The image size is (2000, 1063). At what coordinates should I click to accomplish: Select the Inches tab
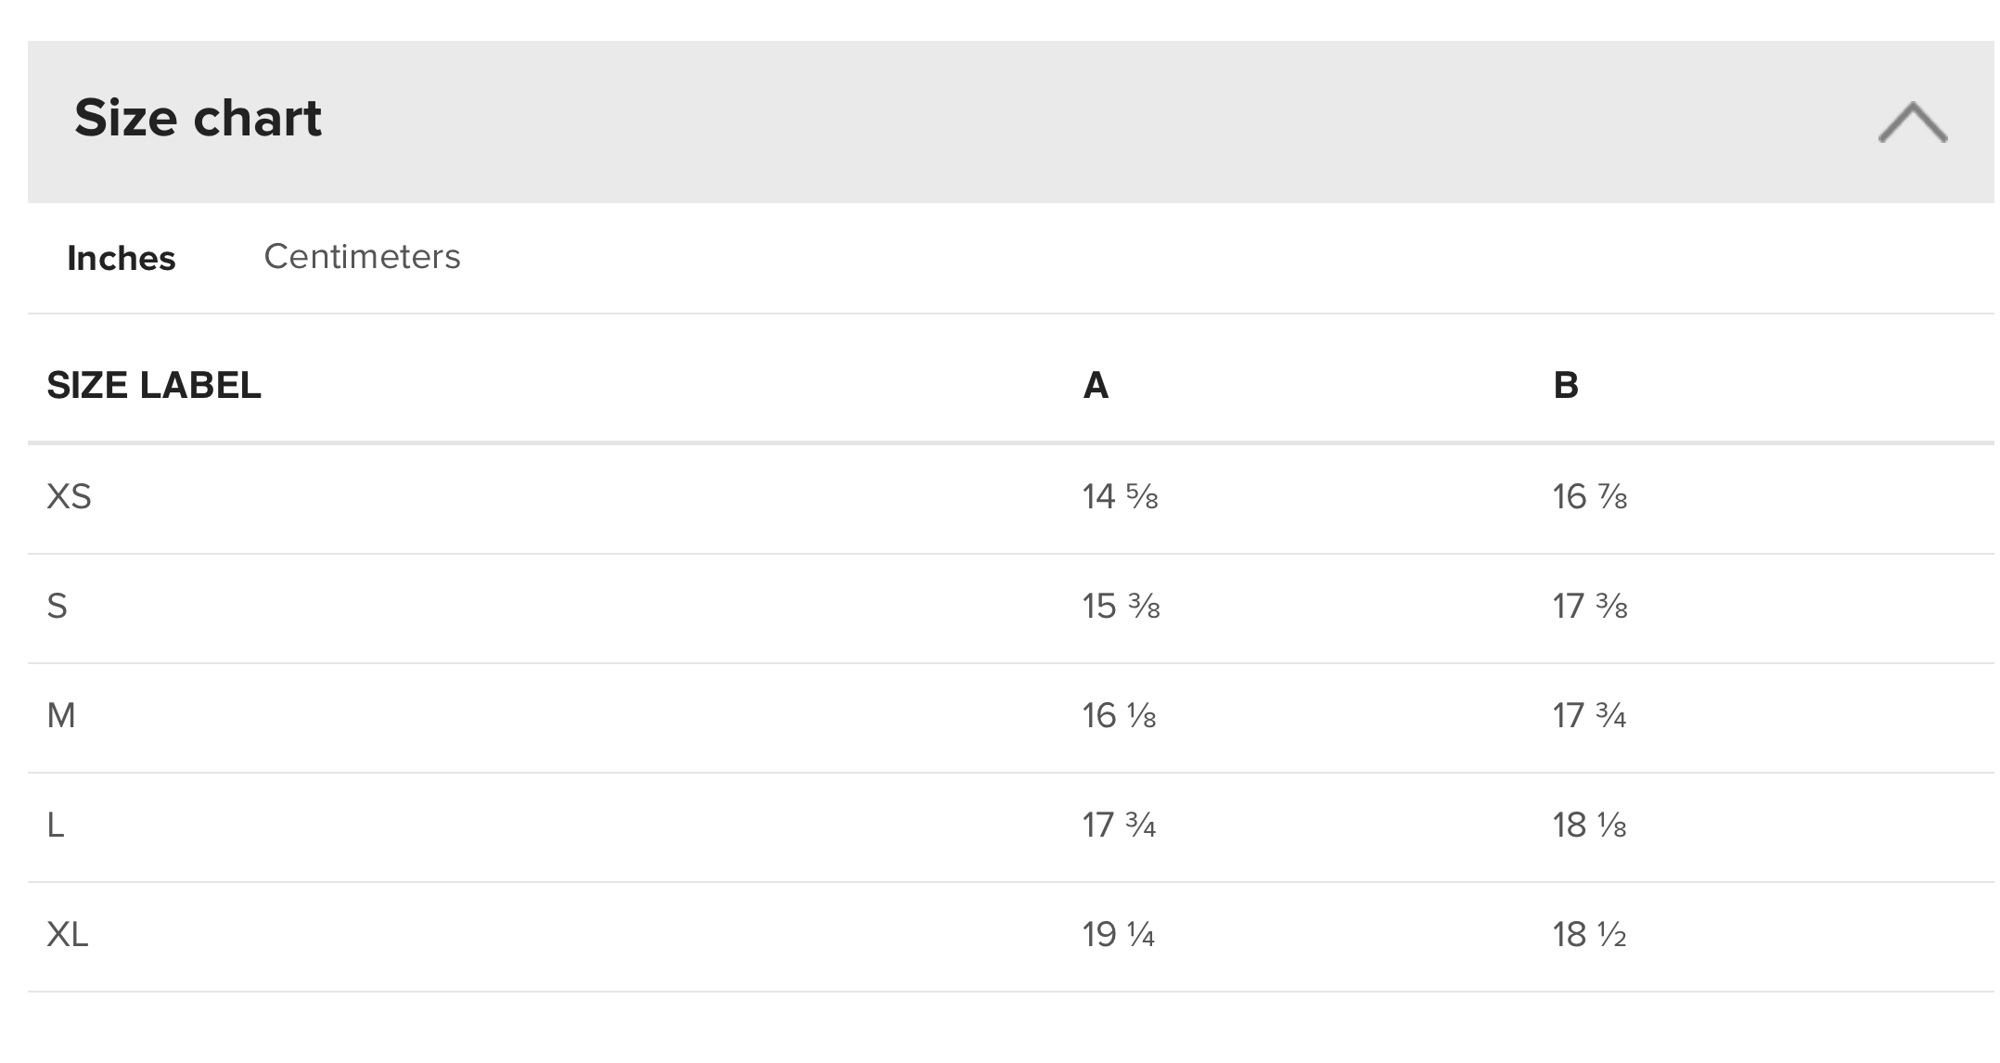click(x=121, y=259)
